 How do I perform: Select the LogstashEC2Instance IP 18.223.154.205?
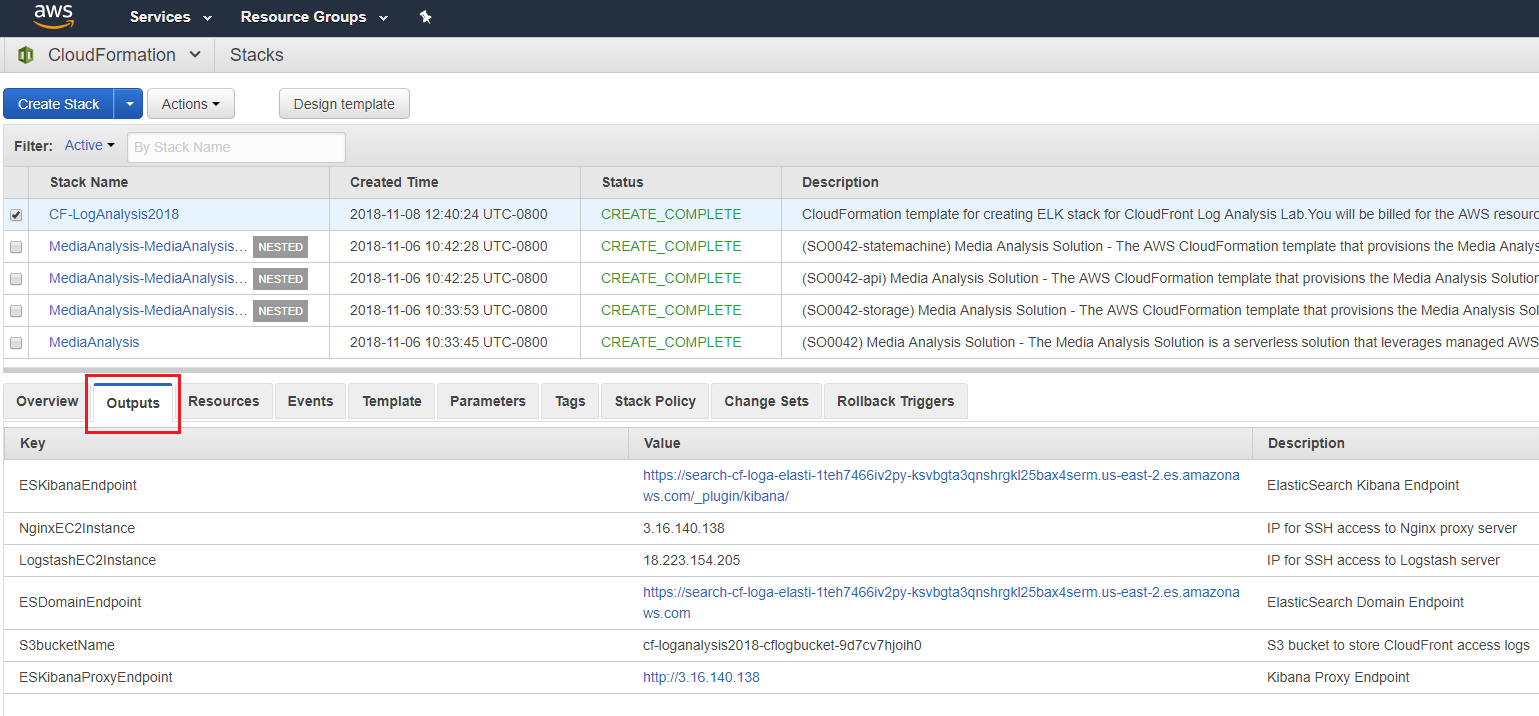point(692,560)
